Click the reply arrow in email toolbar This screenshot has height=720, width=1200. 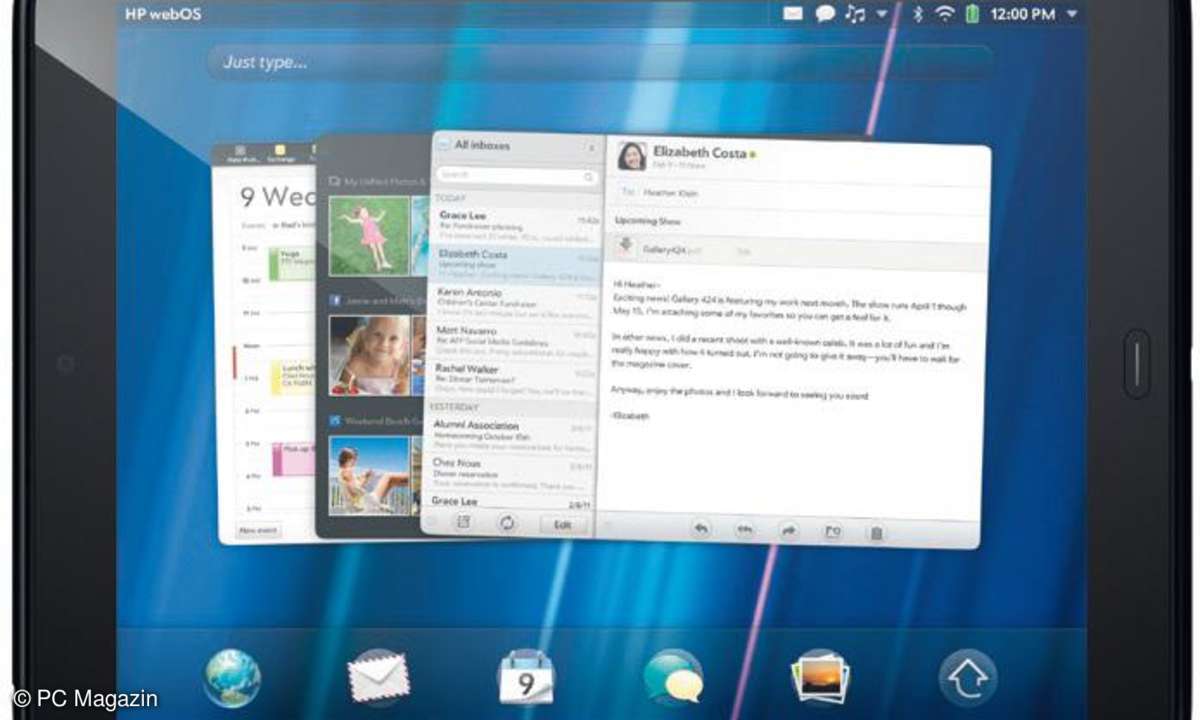point(701,531)
